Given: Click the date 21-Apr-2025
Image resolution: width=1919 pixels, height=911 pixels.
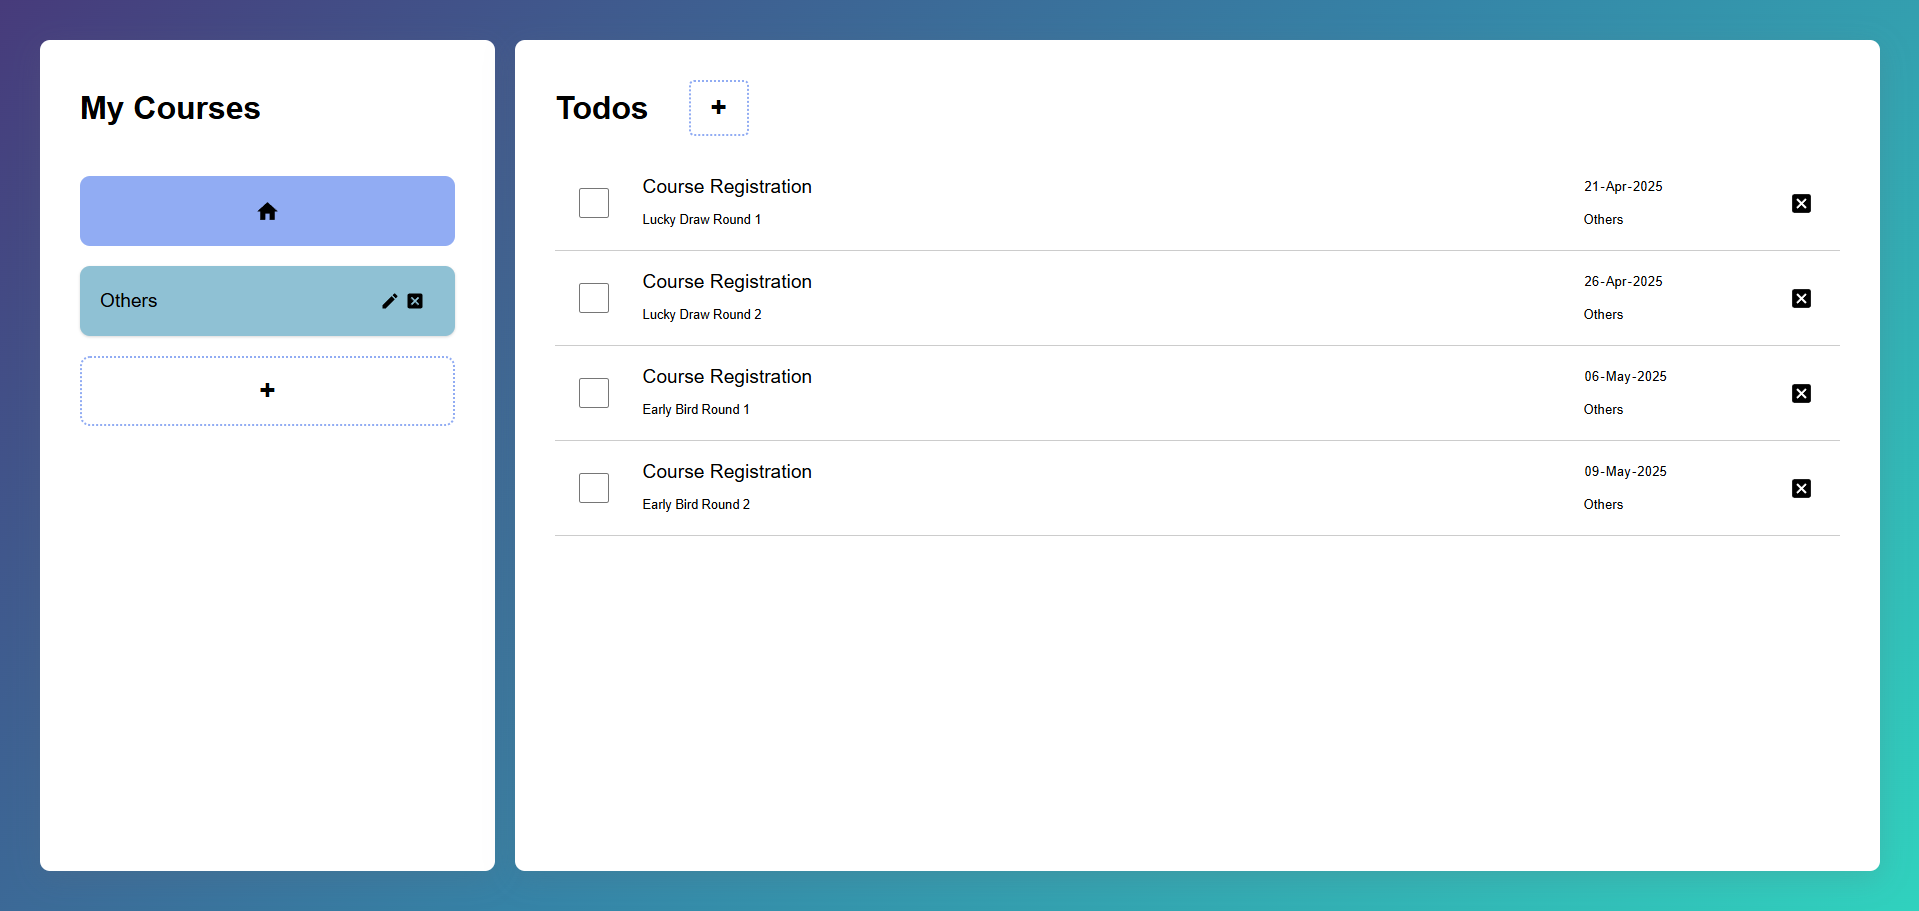Looking at the screenshot, I should pyautogui.click(x=1623, y=187).
